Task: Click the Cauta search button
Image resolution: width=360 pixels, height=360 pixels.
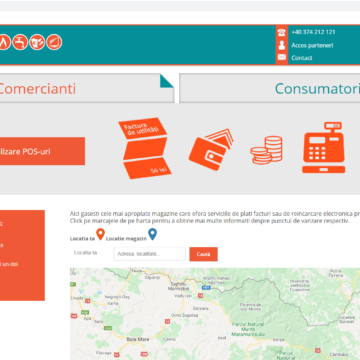Action: [203, 254]
